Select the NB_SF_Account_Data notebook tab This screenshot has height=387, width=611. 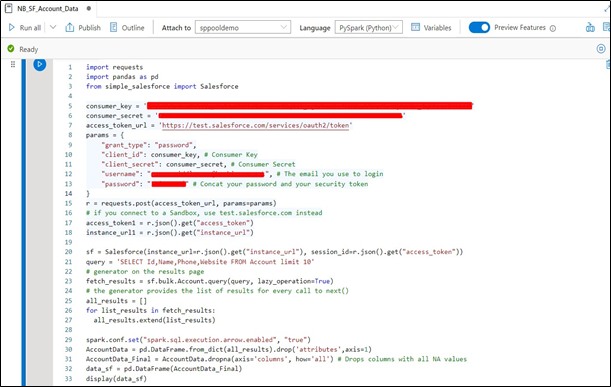48,9
